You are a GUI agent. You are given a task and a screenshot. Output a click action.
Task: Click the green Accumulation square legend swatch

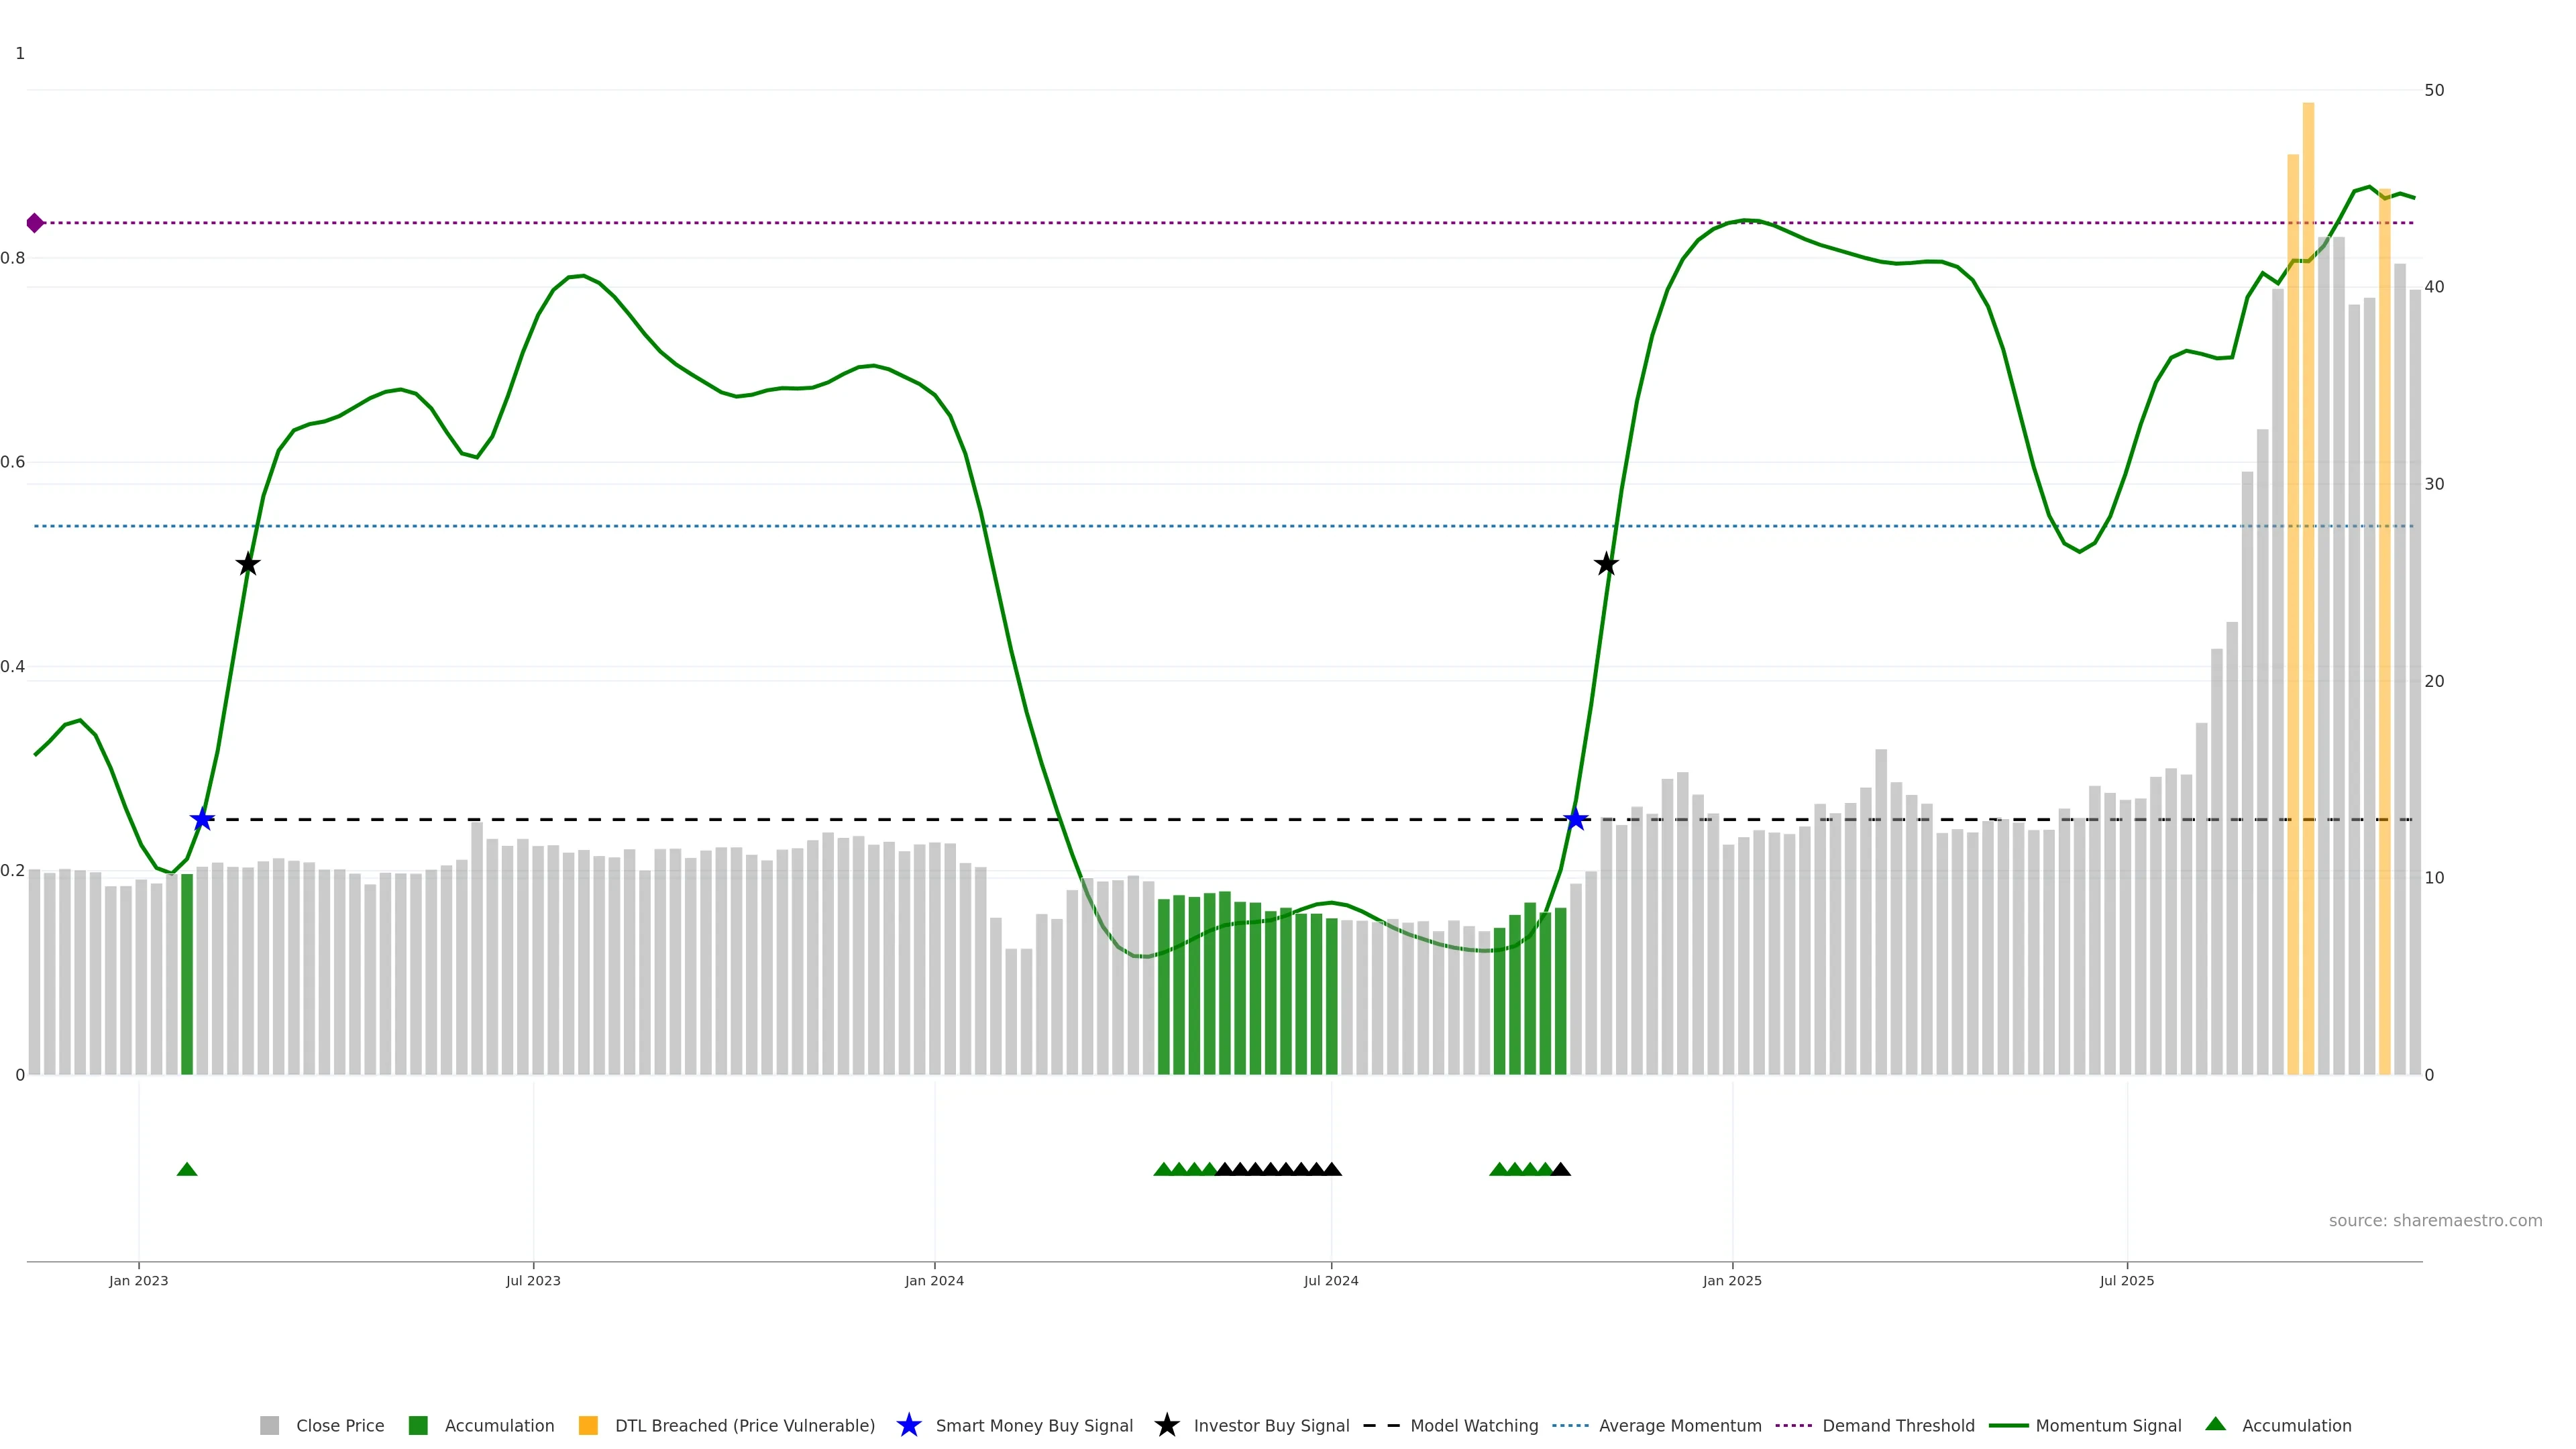pyautogui.click(x=418, y=1425)
